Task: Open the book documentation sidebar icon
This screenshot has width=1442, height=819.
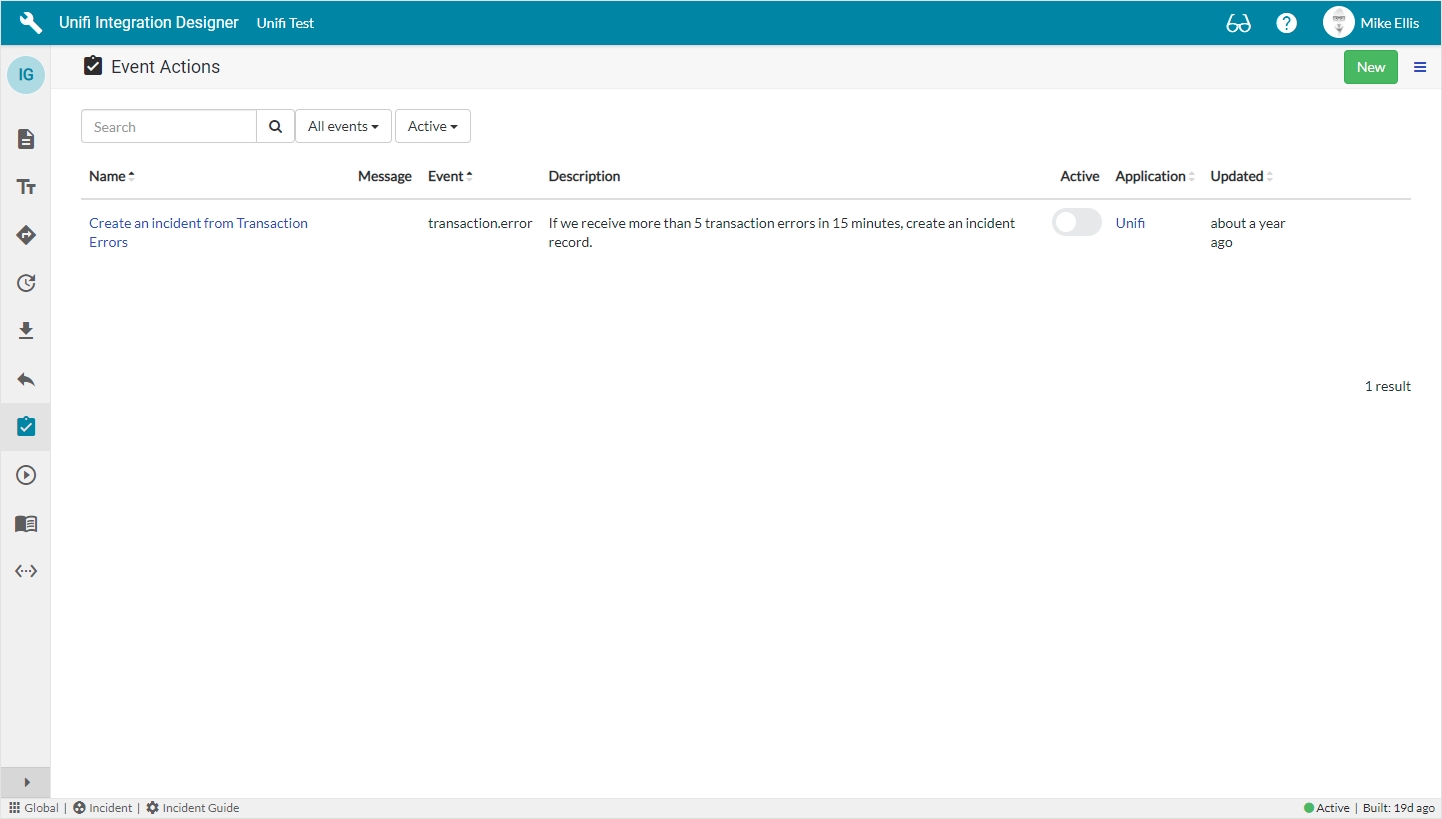Action: (26, 523)
